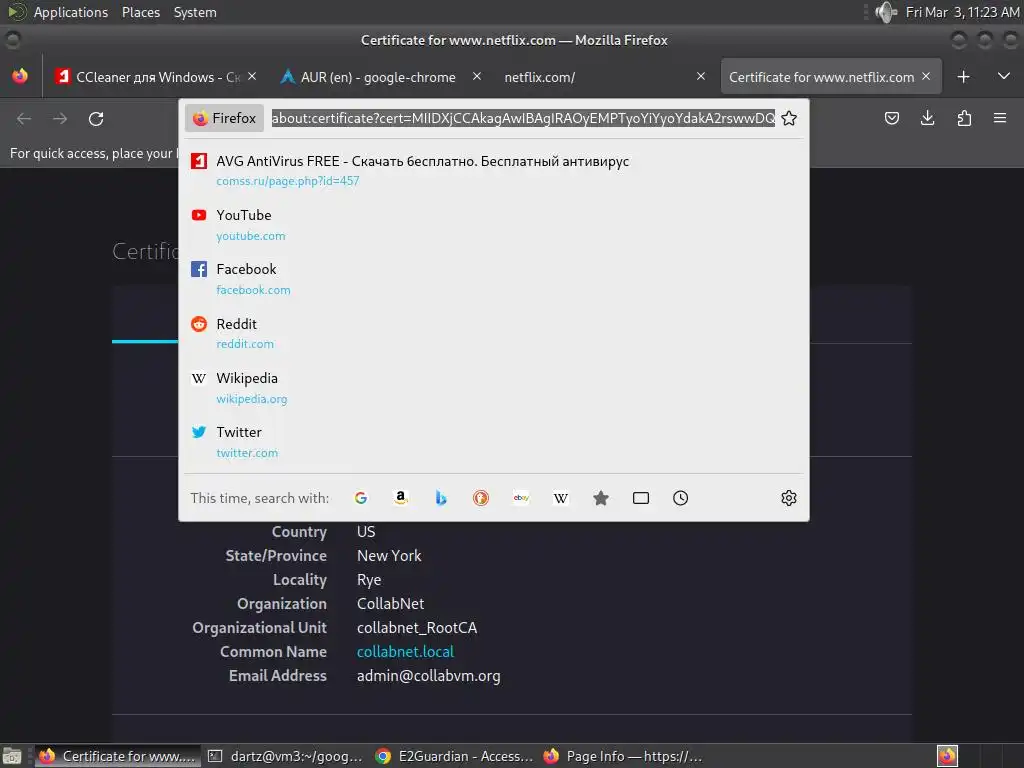List all tabs dropdown
The width and height of the screenshot is (1024, 768).
[x=1004, y=76]
